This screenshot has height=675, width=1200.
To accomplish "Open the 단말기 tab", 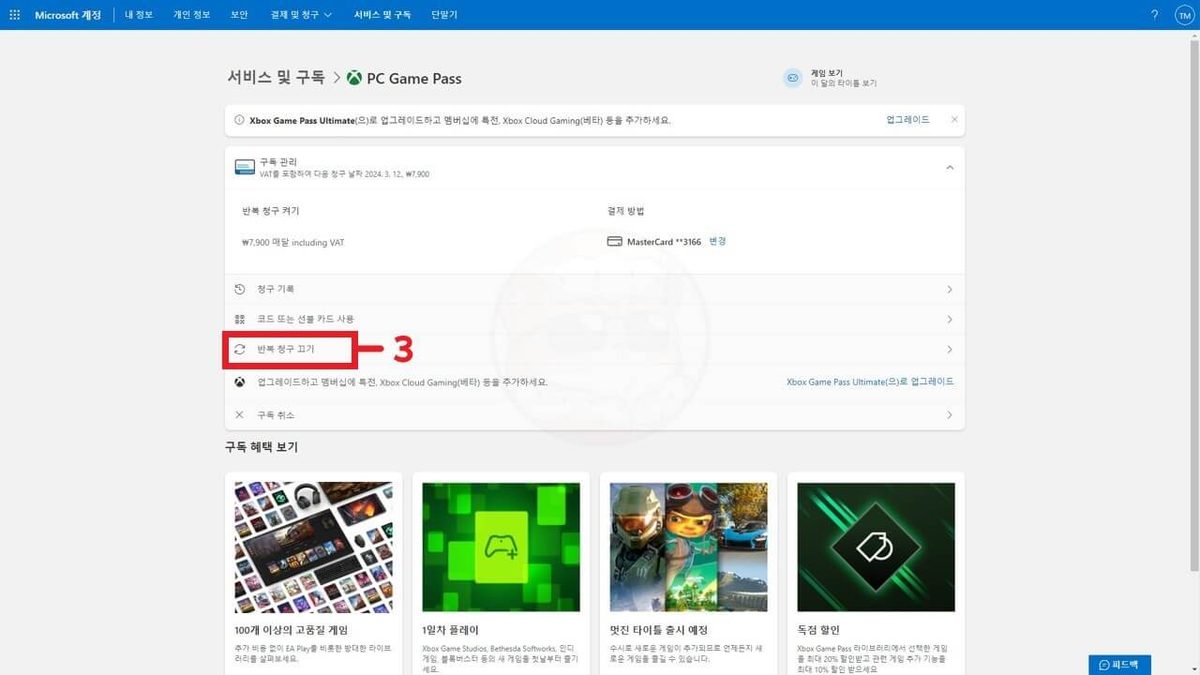I will 444,15.
